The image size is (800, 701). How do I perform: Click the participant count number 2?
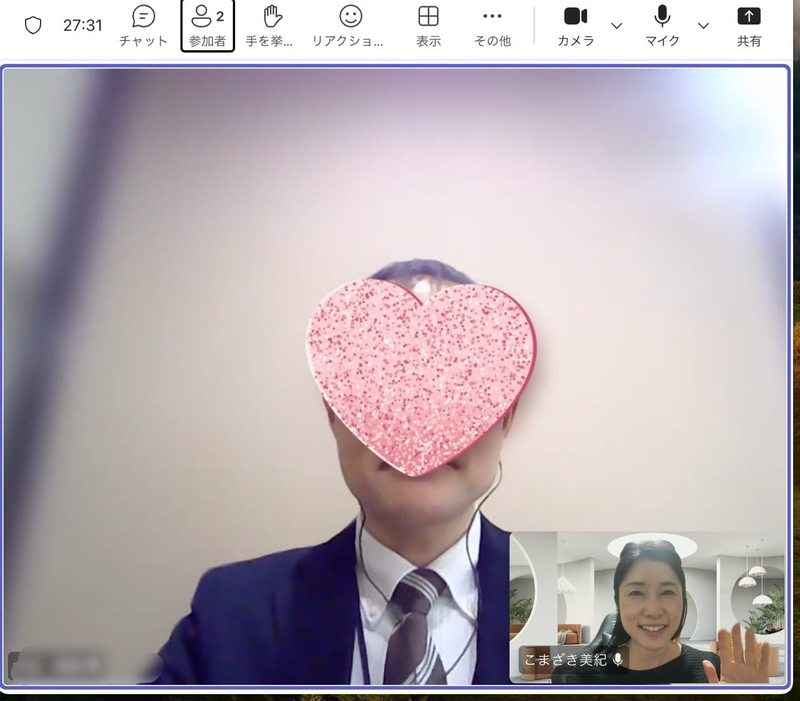(219, 16)
